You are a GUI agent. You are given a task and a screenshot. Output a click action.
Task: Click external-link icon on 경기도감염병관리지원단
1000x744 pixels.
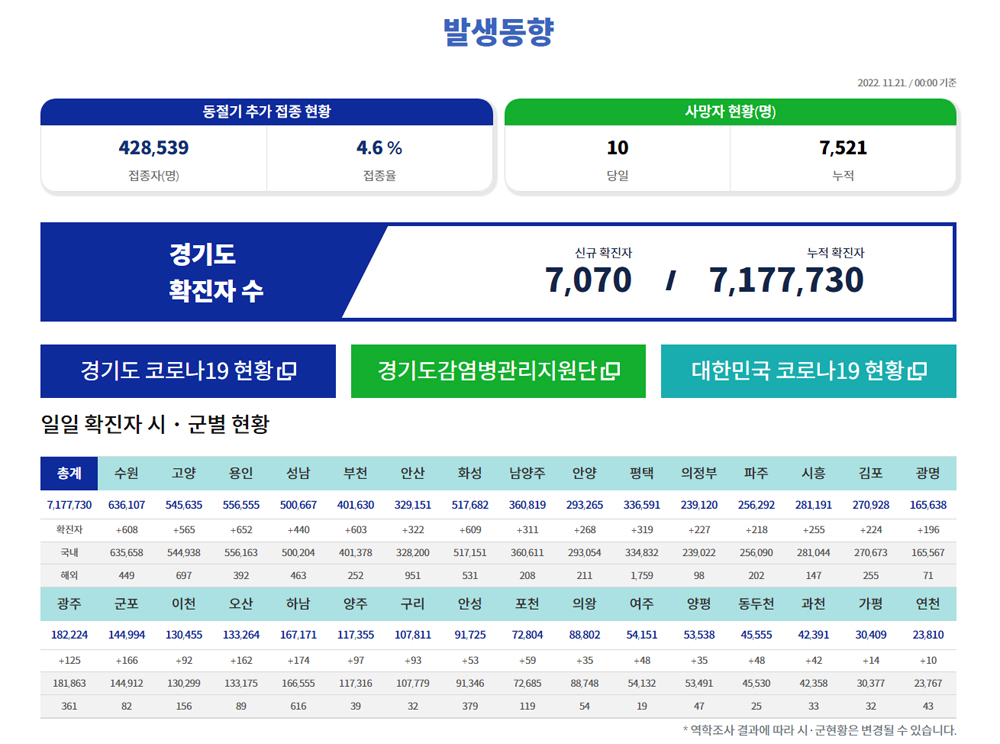[x=611, y=370]
